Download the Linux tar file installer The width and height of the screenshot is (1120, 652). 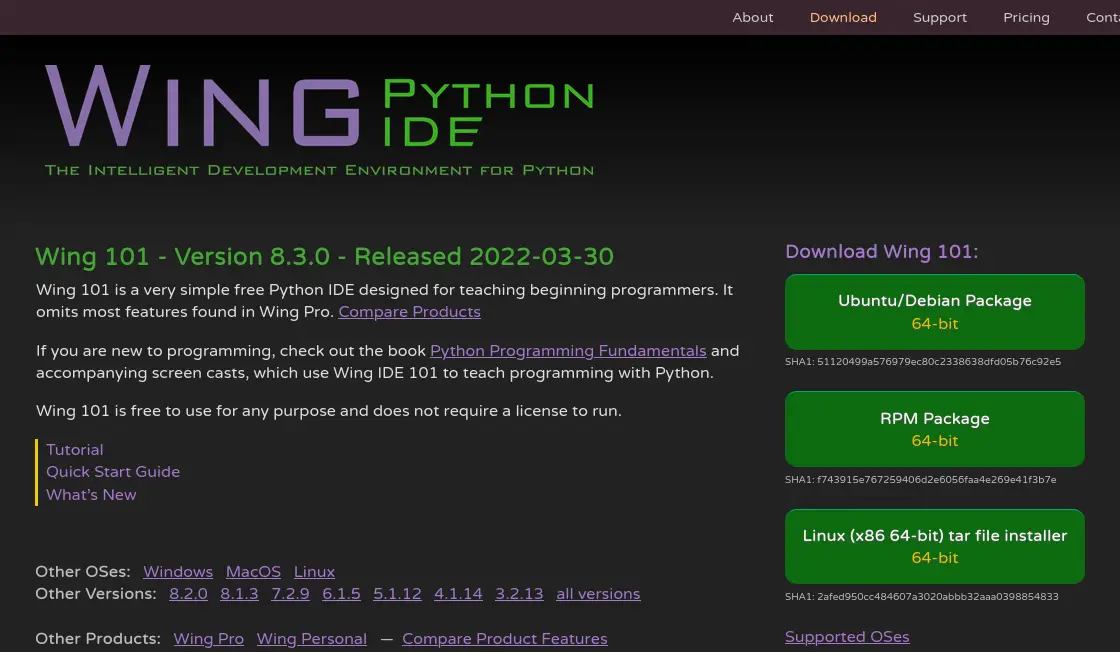934,546
